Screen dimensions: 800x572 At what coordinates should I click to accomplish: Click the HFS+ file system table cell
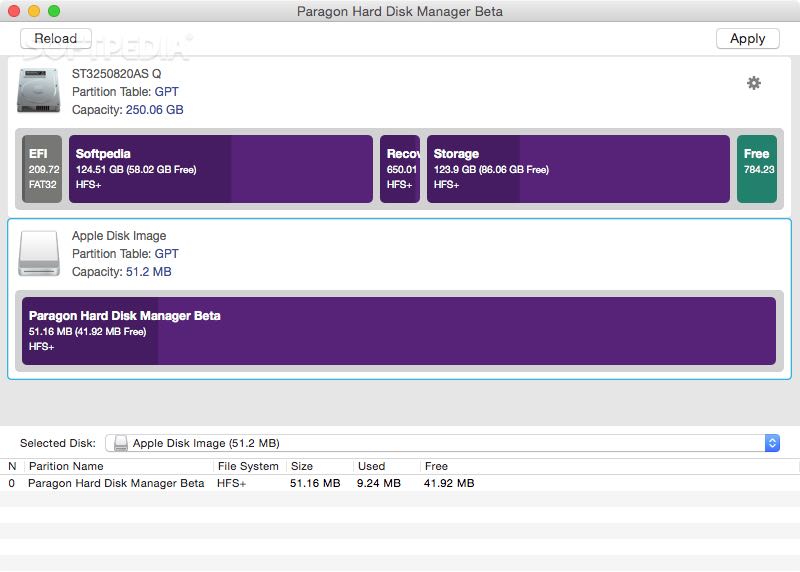[232, 483]
